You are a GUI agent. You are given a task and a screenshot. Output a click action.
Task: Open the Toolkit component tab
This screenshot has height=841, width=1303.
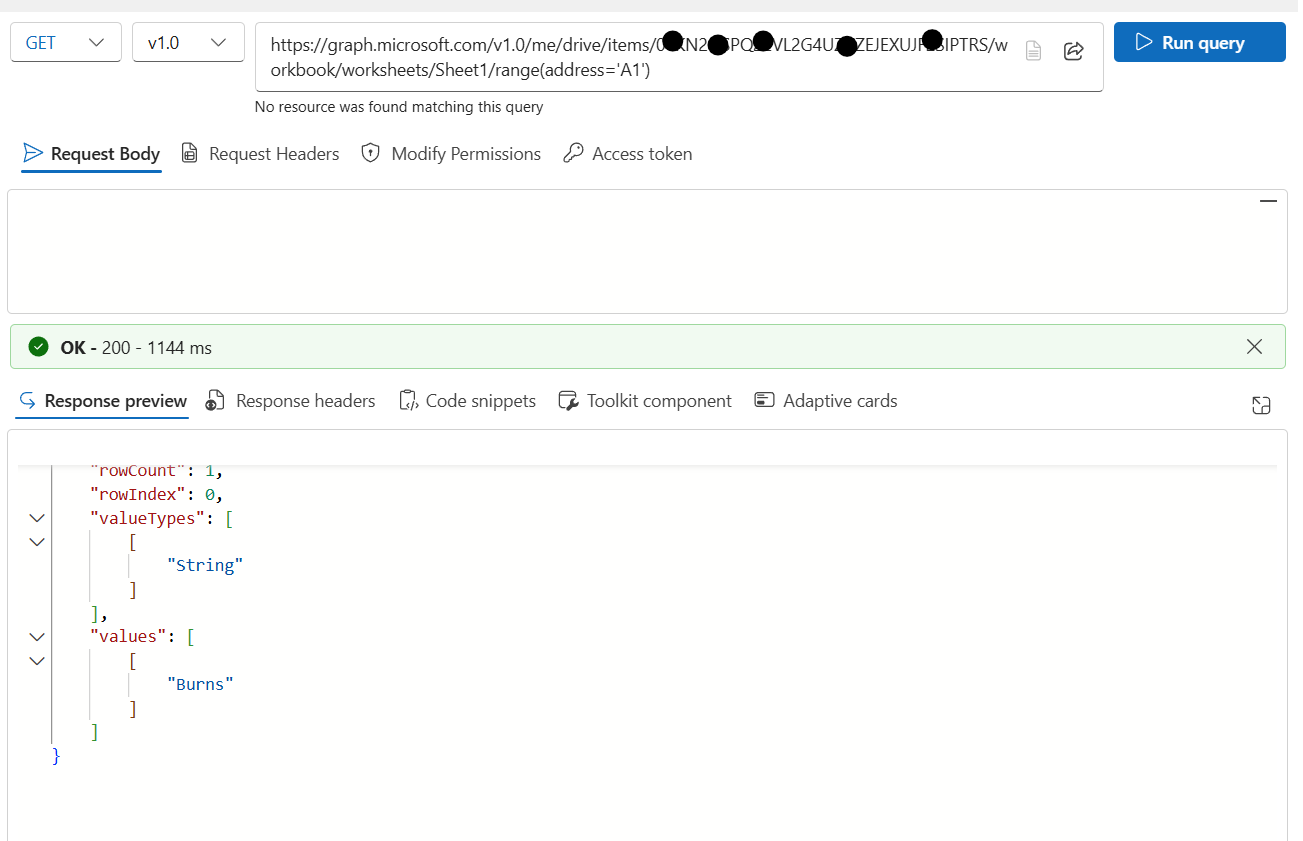[644, 400]
